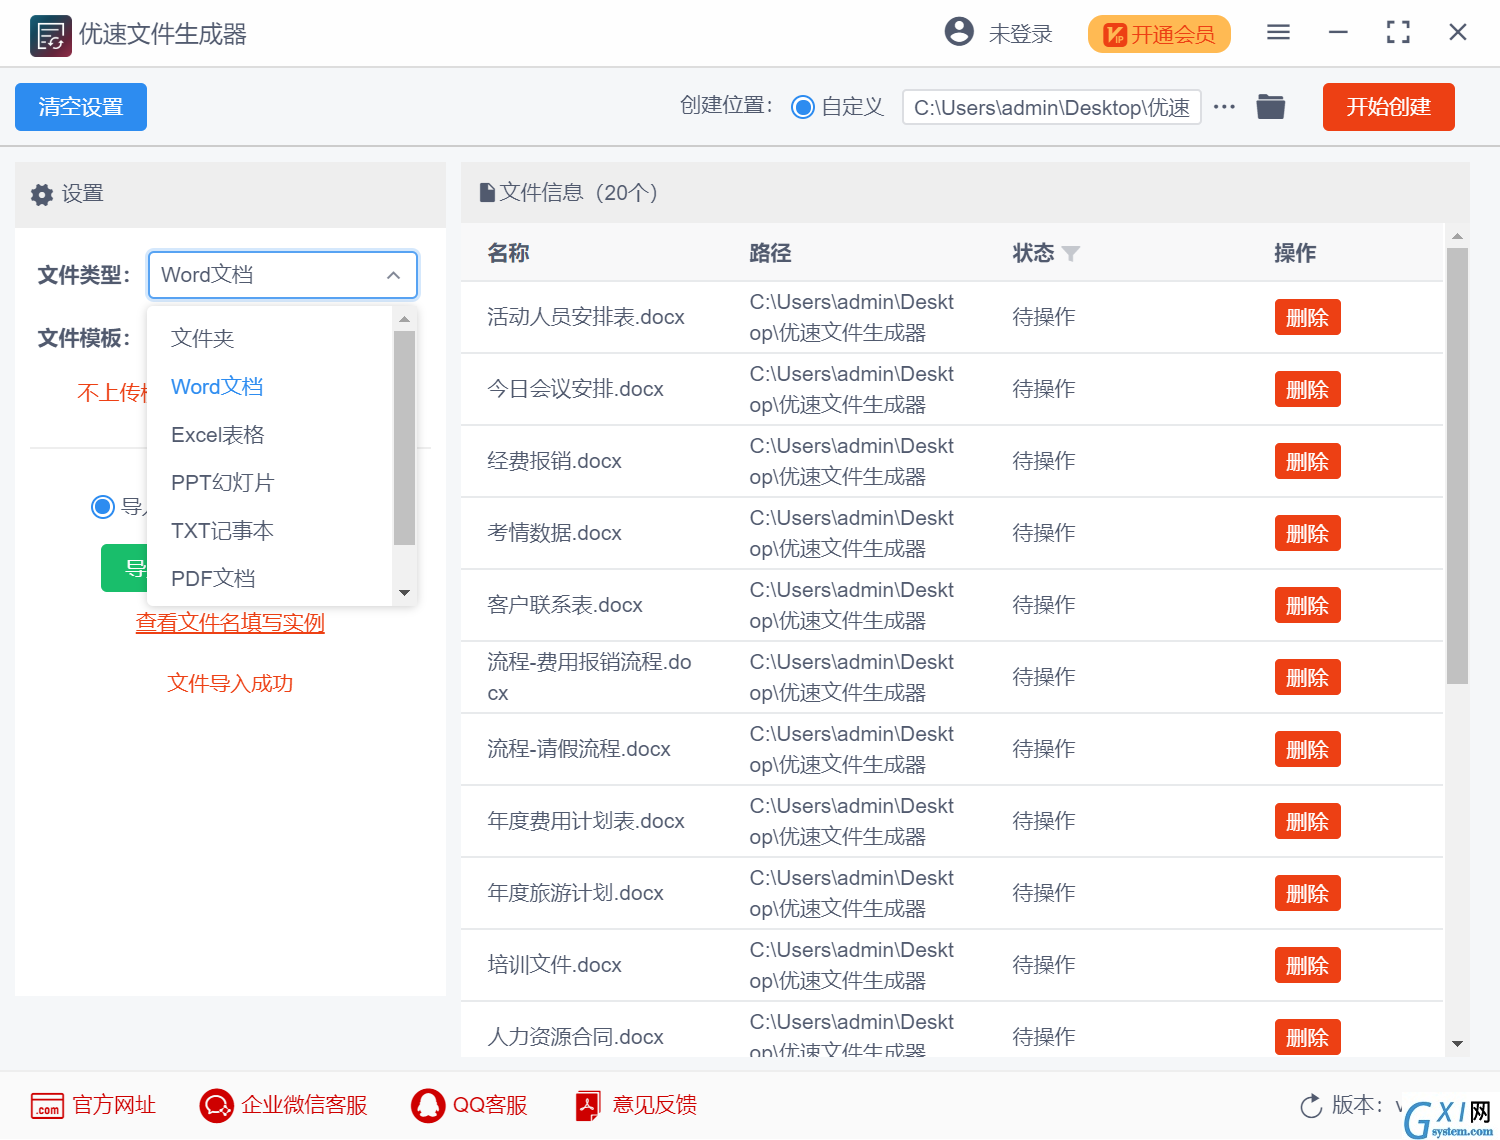Click the dropdown list scrollbar thumb
Viewport: 1500px width, 1140px height.
[x=404, y=438]
